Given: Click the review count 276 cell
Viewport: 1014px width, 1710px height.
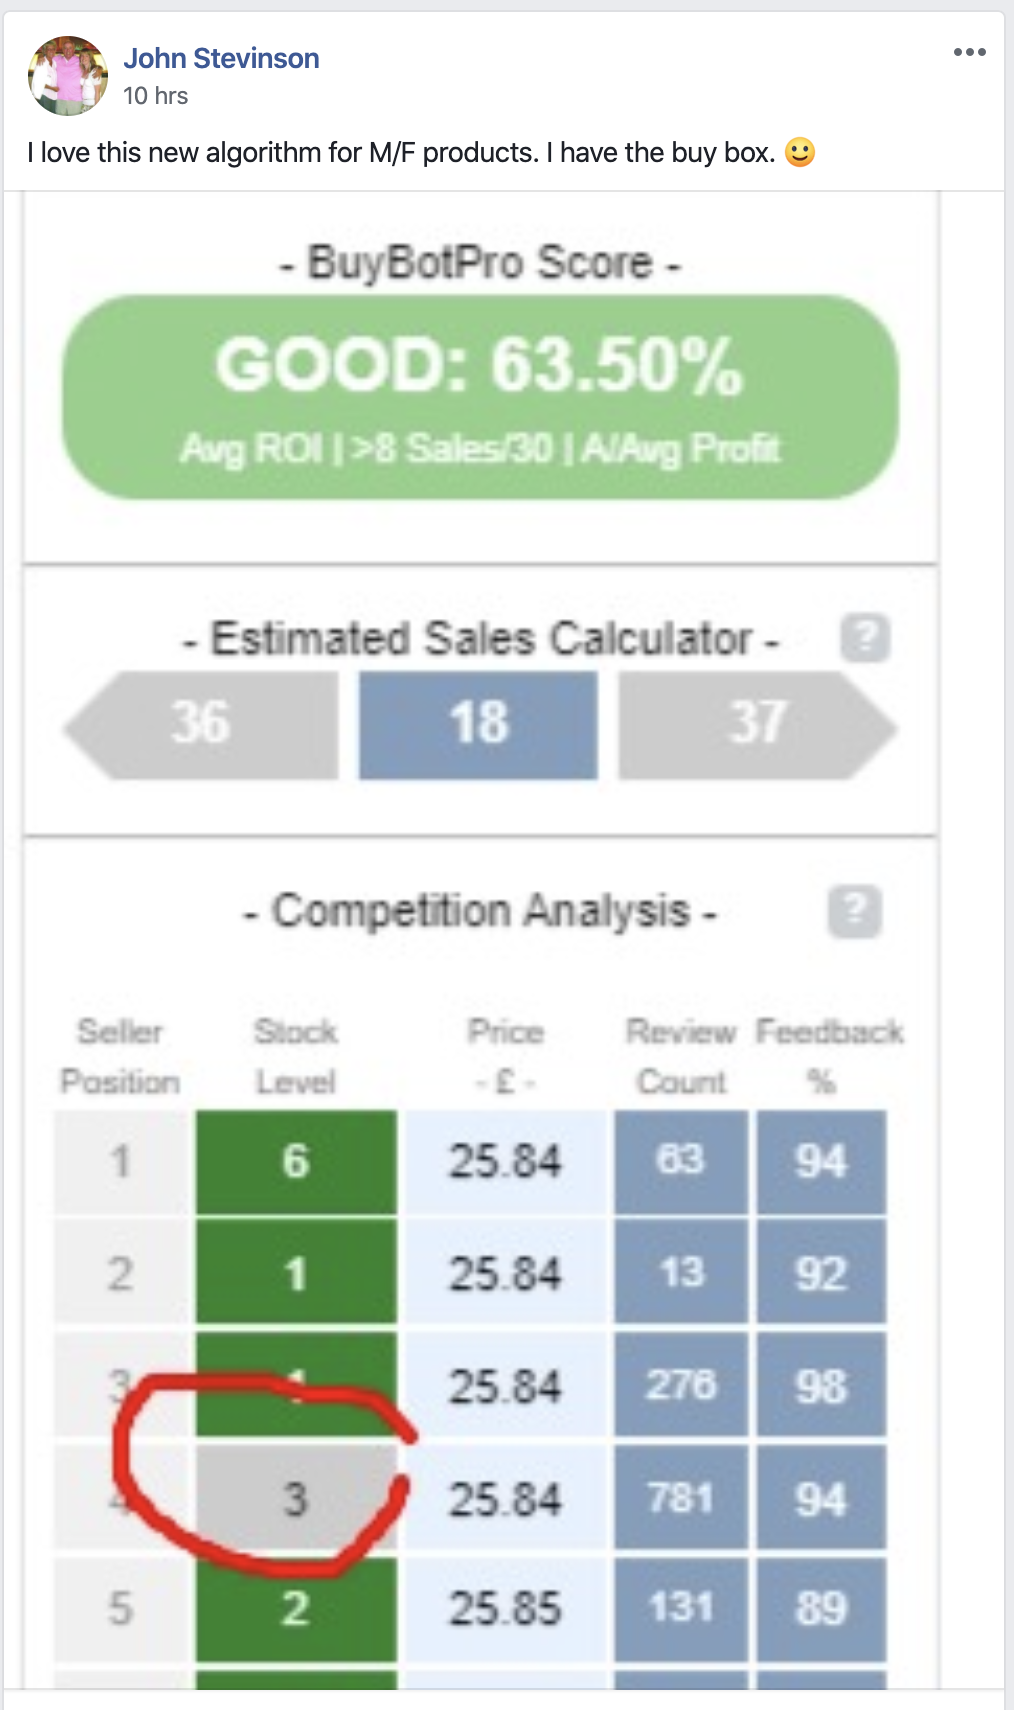Looking at the screenshot, I should coord(681,1386).
